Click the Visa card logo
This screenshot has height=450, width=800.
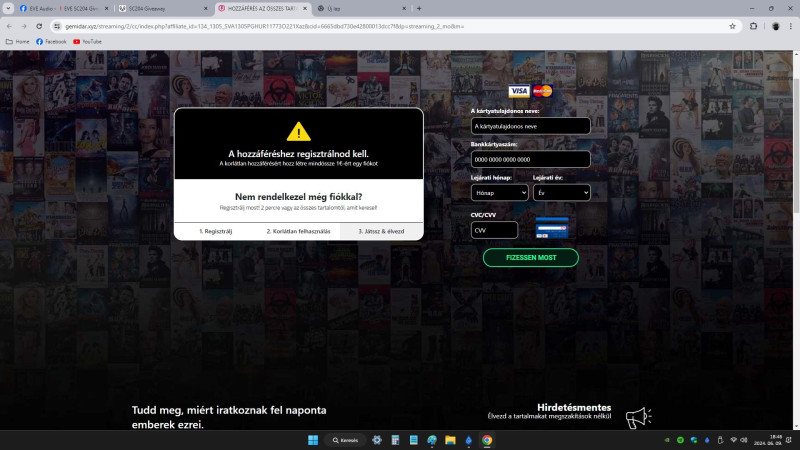coord(519,91)
